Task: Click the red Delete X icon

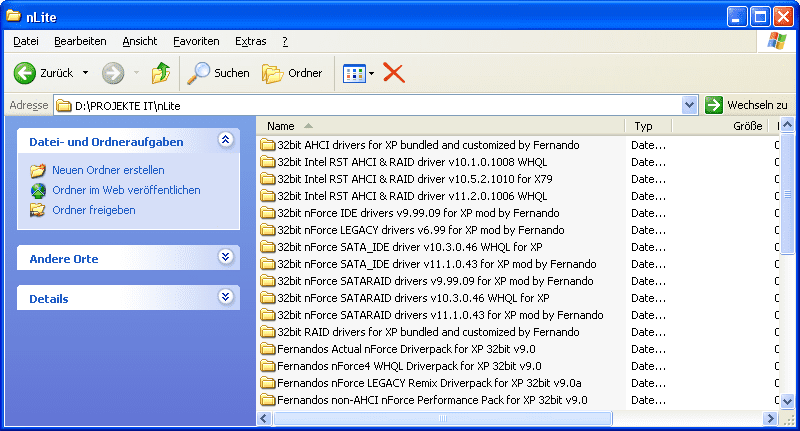Action: 394,73
